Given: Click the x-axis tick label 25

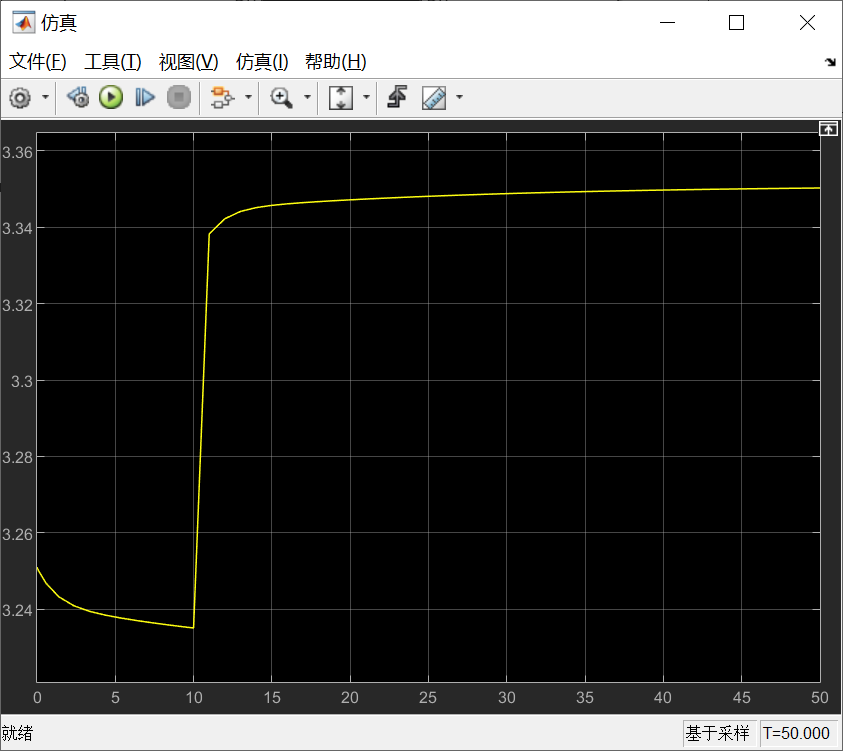Looking at the screenshot, I should 428,698.
